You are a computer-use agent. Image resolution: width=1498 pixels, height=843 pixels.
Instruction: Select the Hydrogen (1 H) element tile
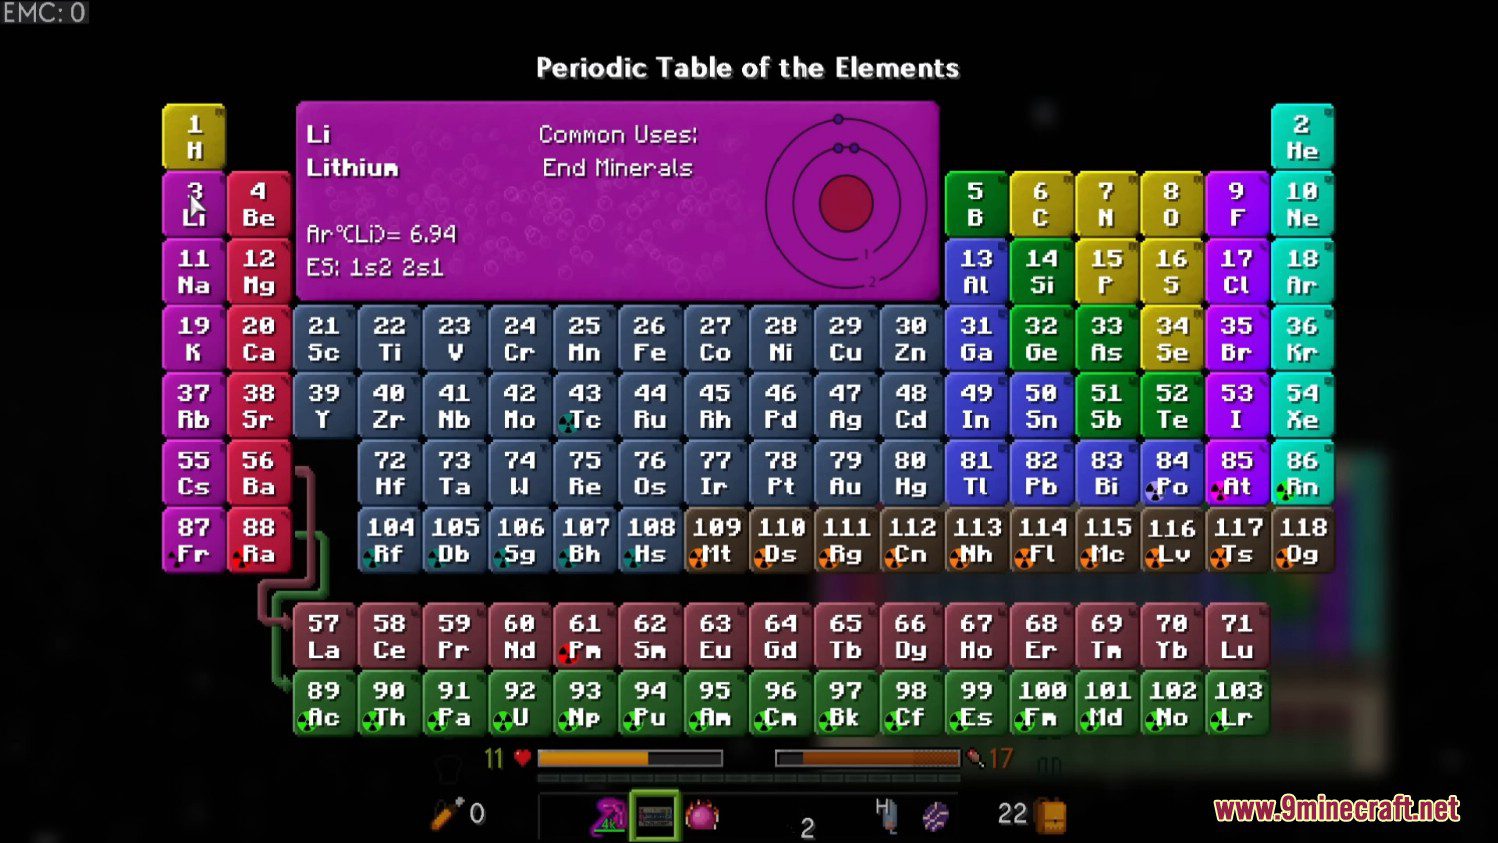pos(194,137)
